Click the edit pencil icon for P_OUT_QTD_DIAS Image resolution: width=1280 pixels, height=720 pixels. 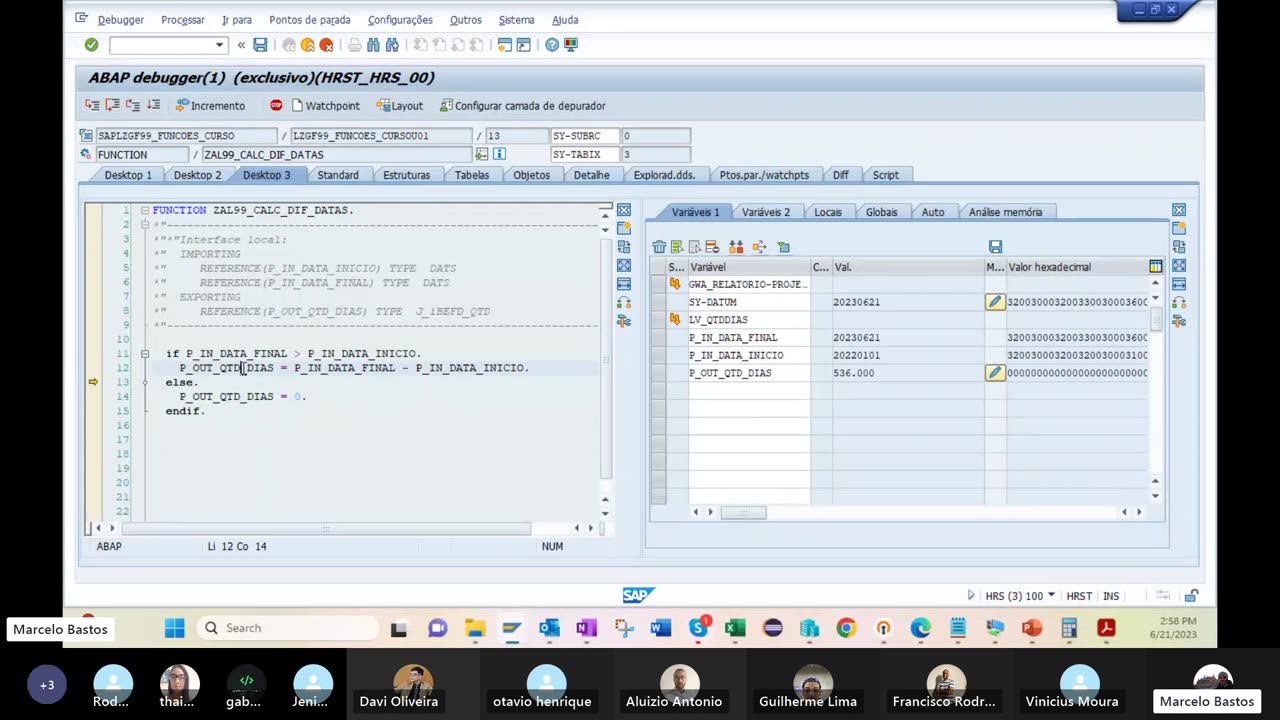(x=995, y=373)
